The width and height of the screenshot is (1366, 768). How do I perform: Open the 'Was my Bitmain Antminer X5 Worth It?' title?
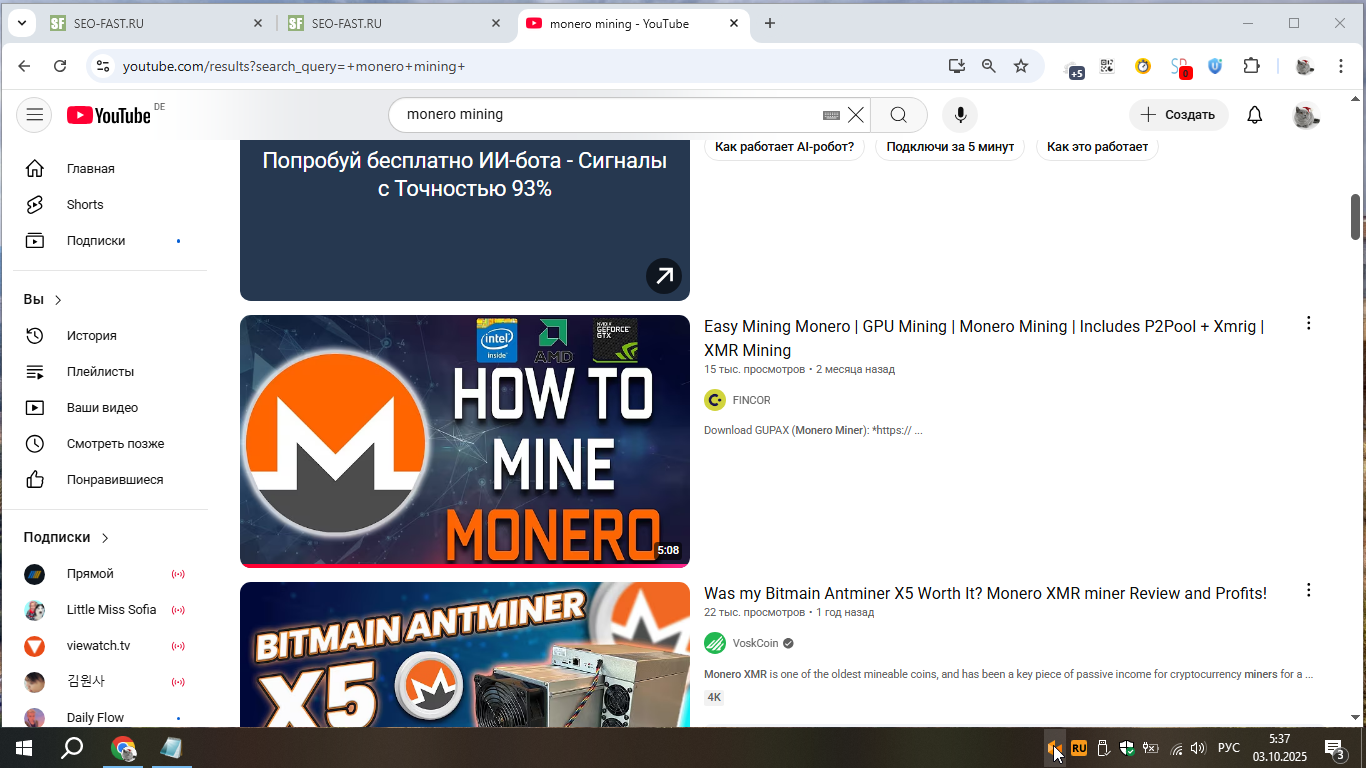(x=985, y=593)
